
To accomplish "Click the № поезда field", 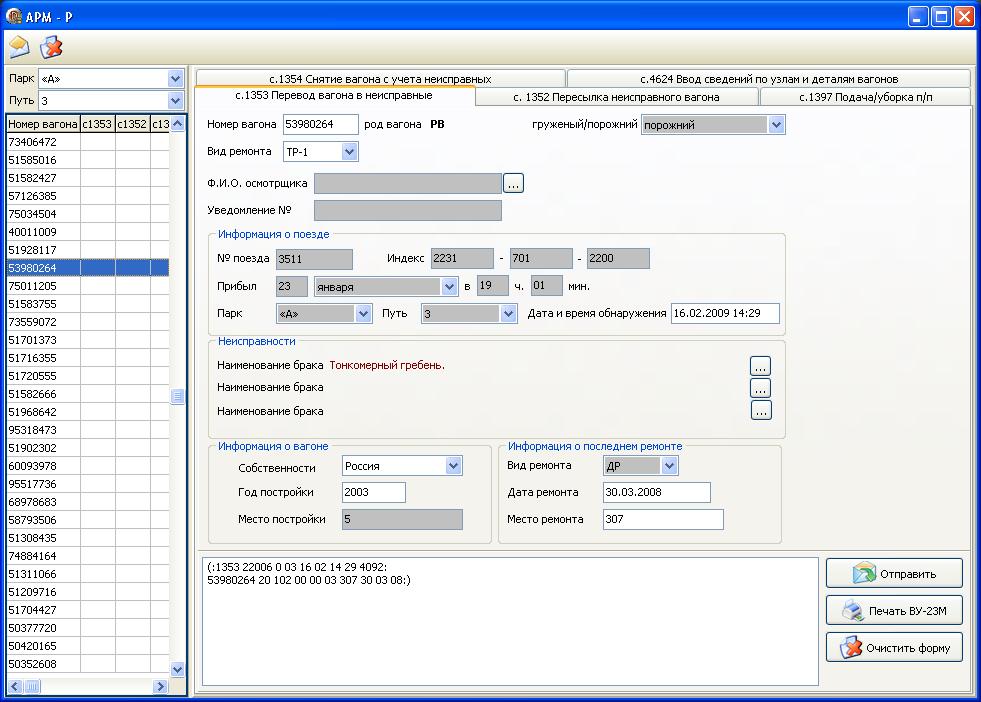I will click(x=314, y=259).
